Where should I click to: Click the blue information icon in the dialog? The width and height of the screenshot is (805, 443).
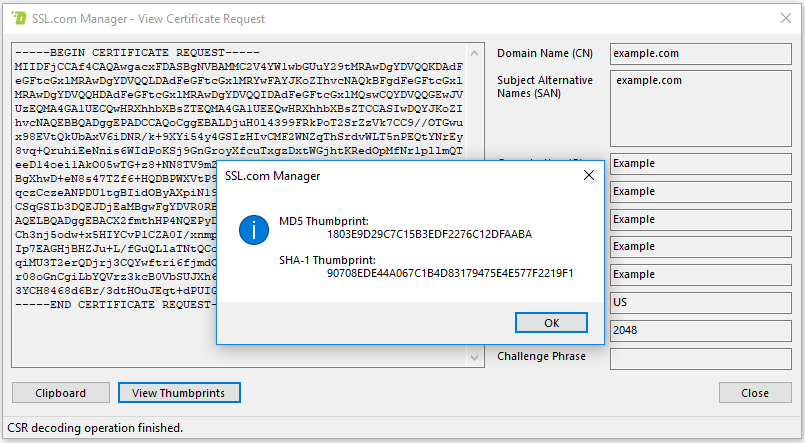click(255, 232)
